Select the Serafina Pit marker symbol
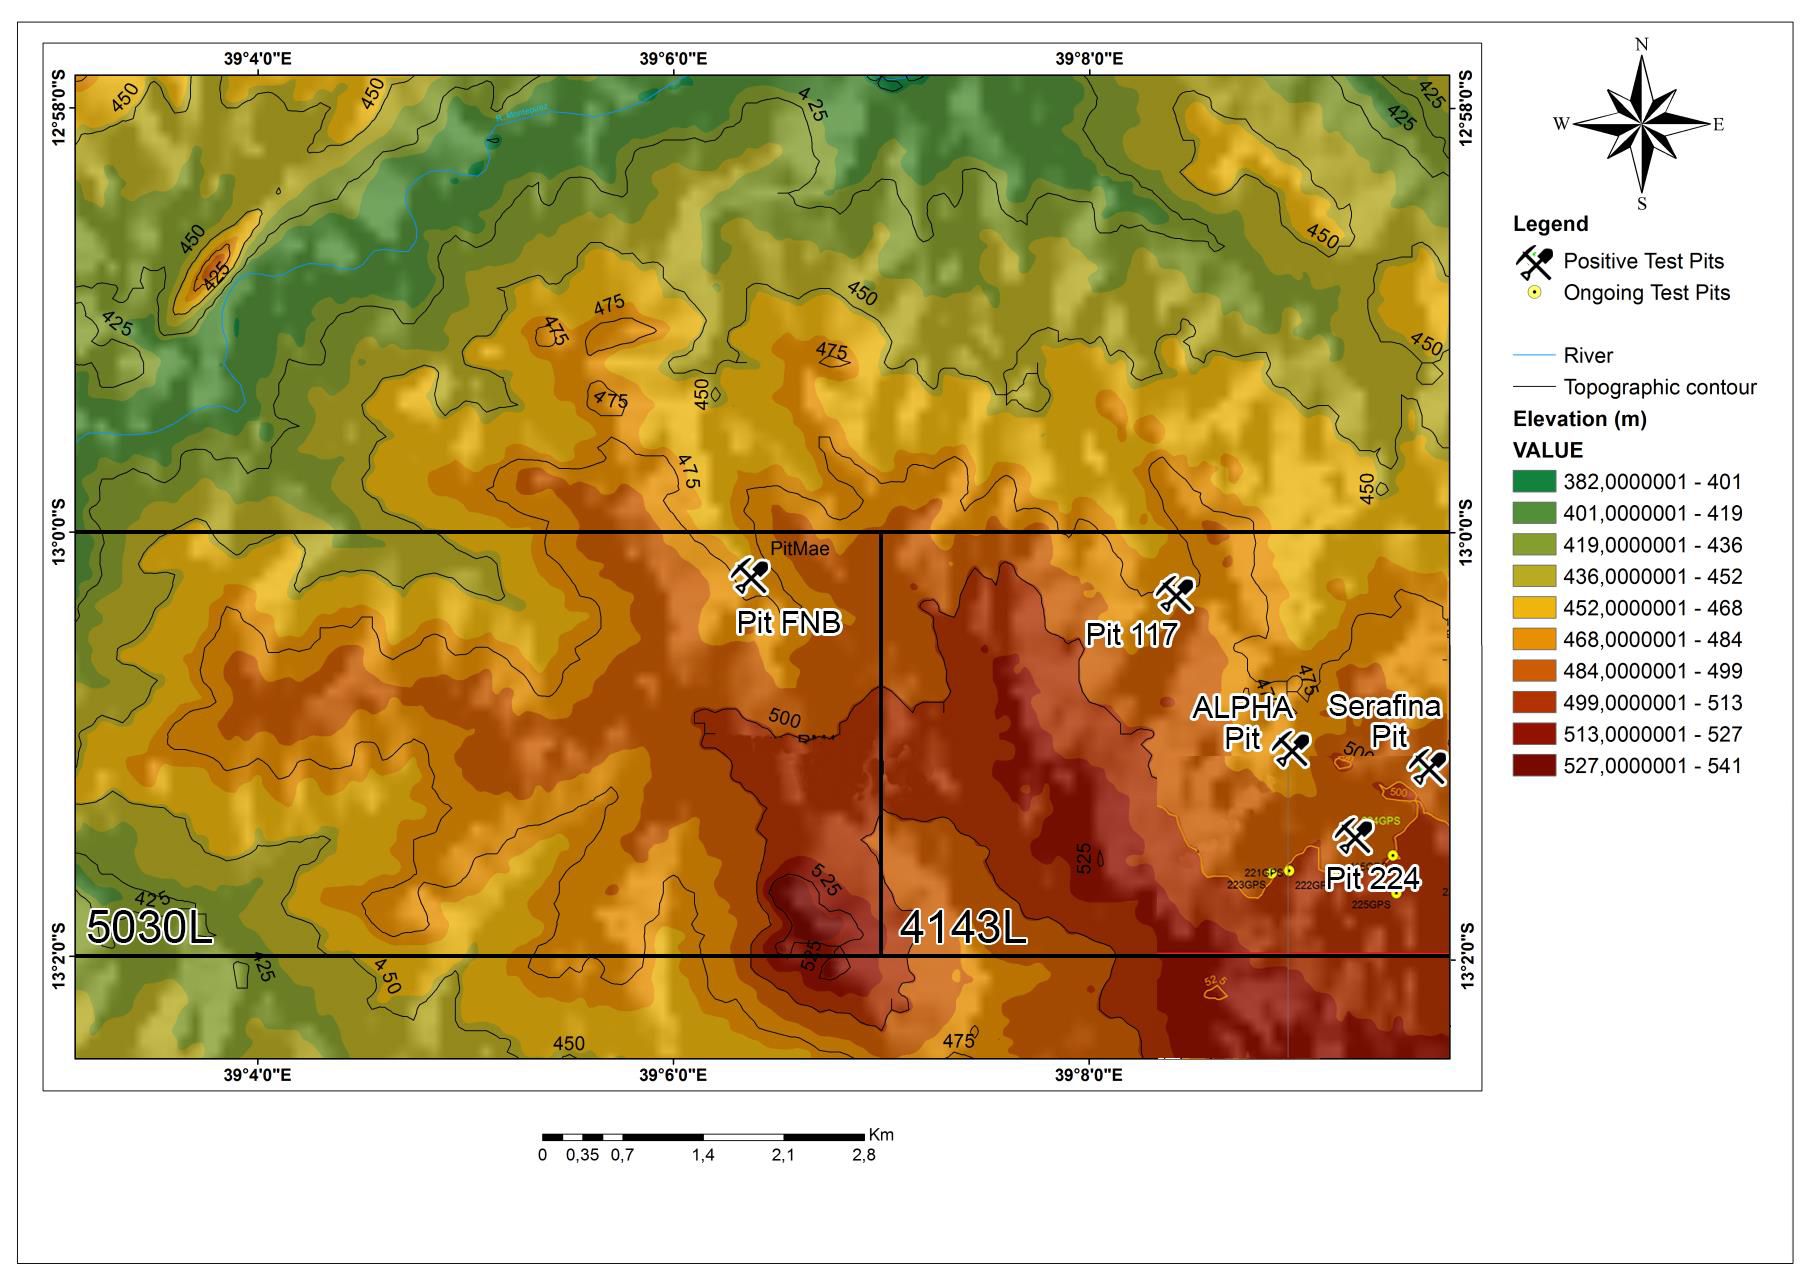This screenshot has height=1276, width=1804. tap(1428, 767)
